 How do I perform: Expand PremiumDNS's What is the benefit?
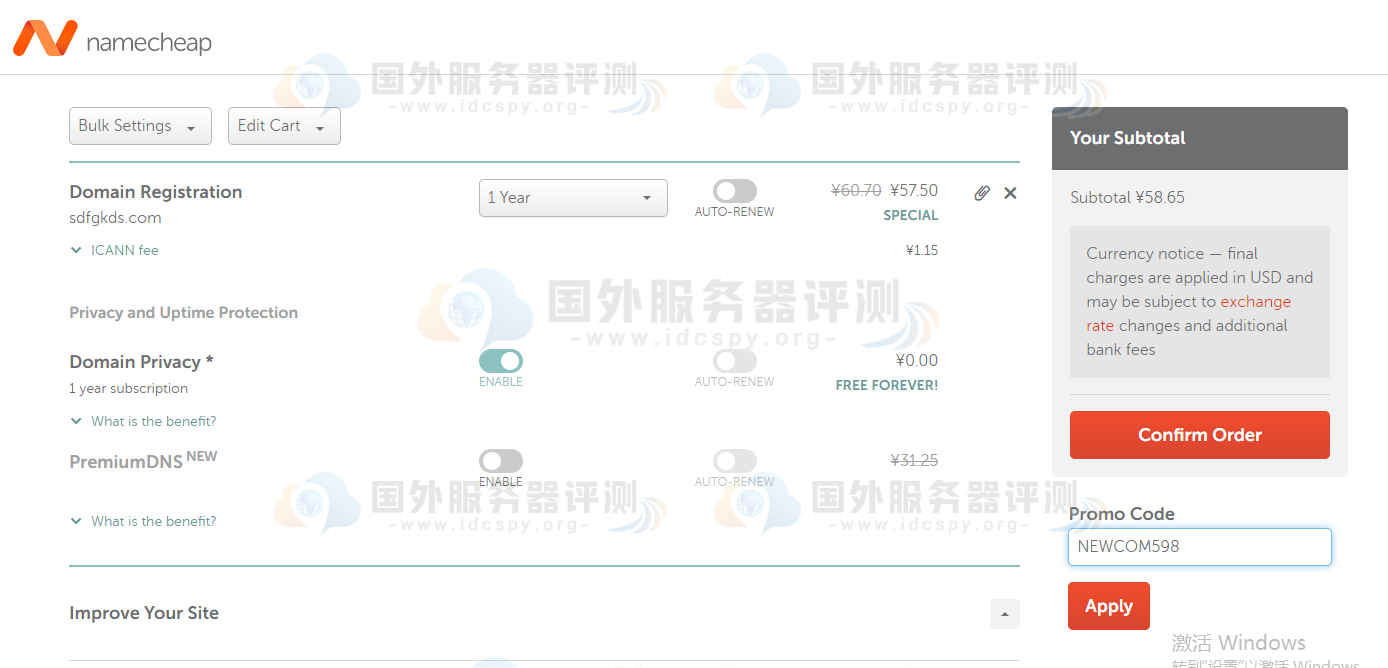(x=143, y=521)
